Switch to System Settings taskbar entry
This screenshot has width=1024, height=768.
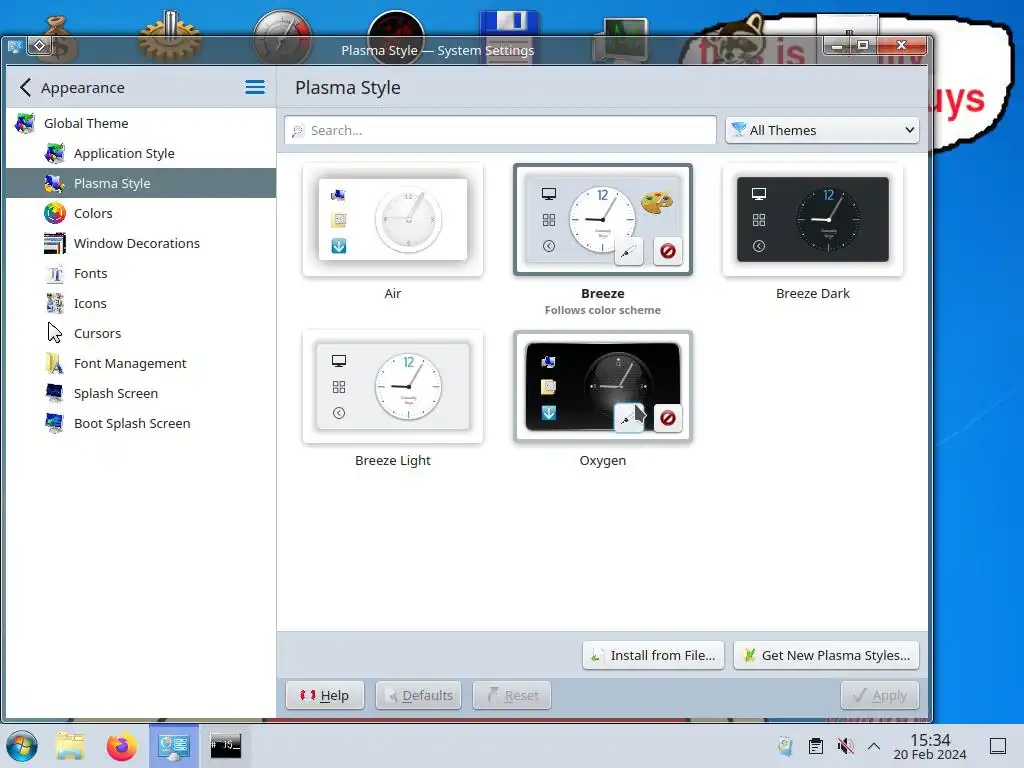tap(174, 746)
